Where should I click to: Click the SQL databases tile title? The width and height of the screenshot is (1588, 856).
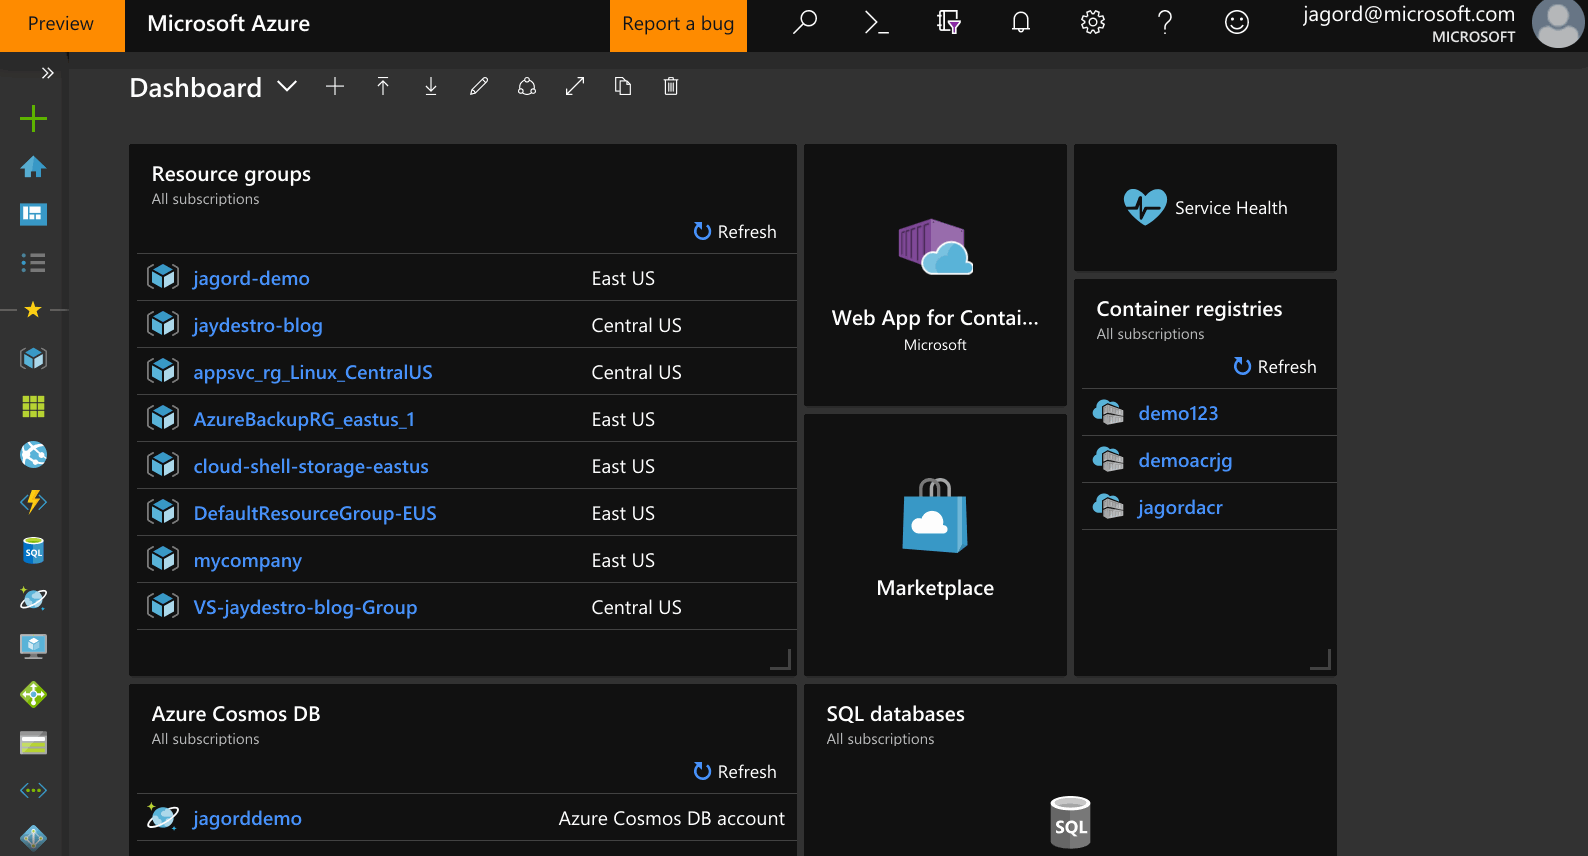(x=895, y=714)
